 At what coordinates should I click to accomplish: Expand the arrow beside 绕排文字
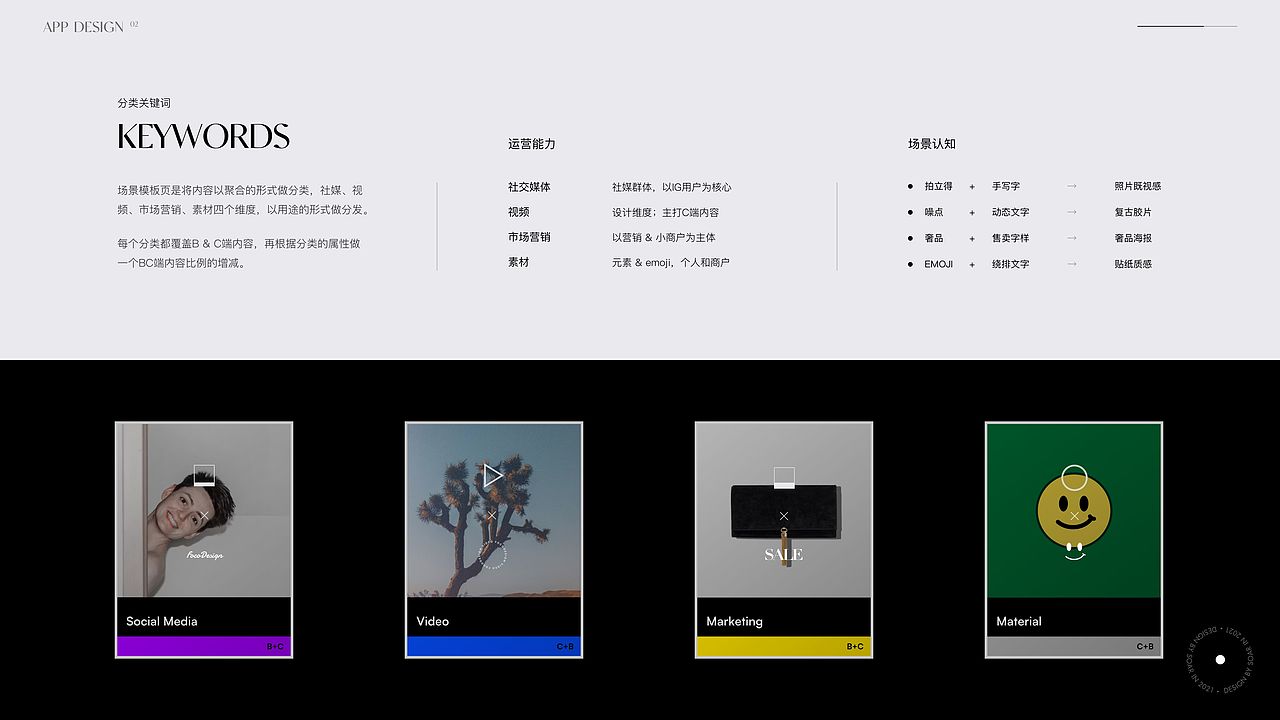click(1073, 264)
